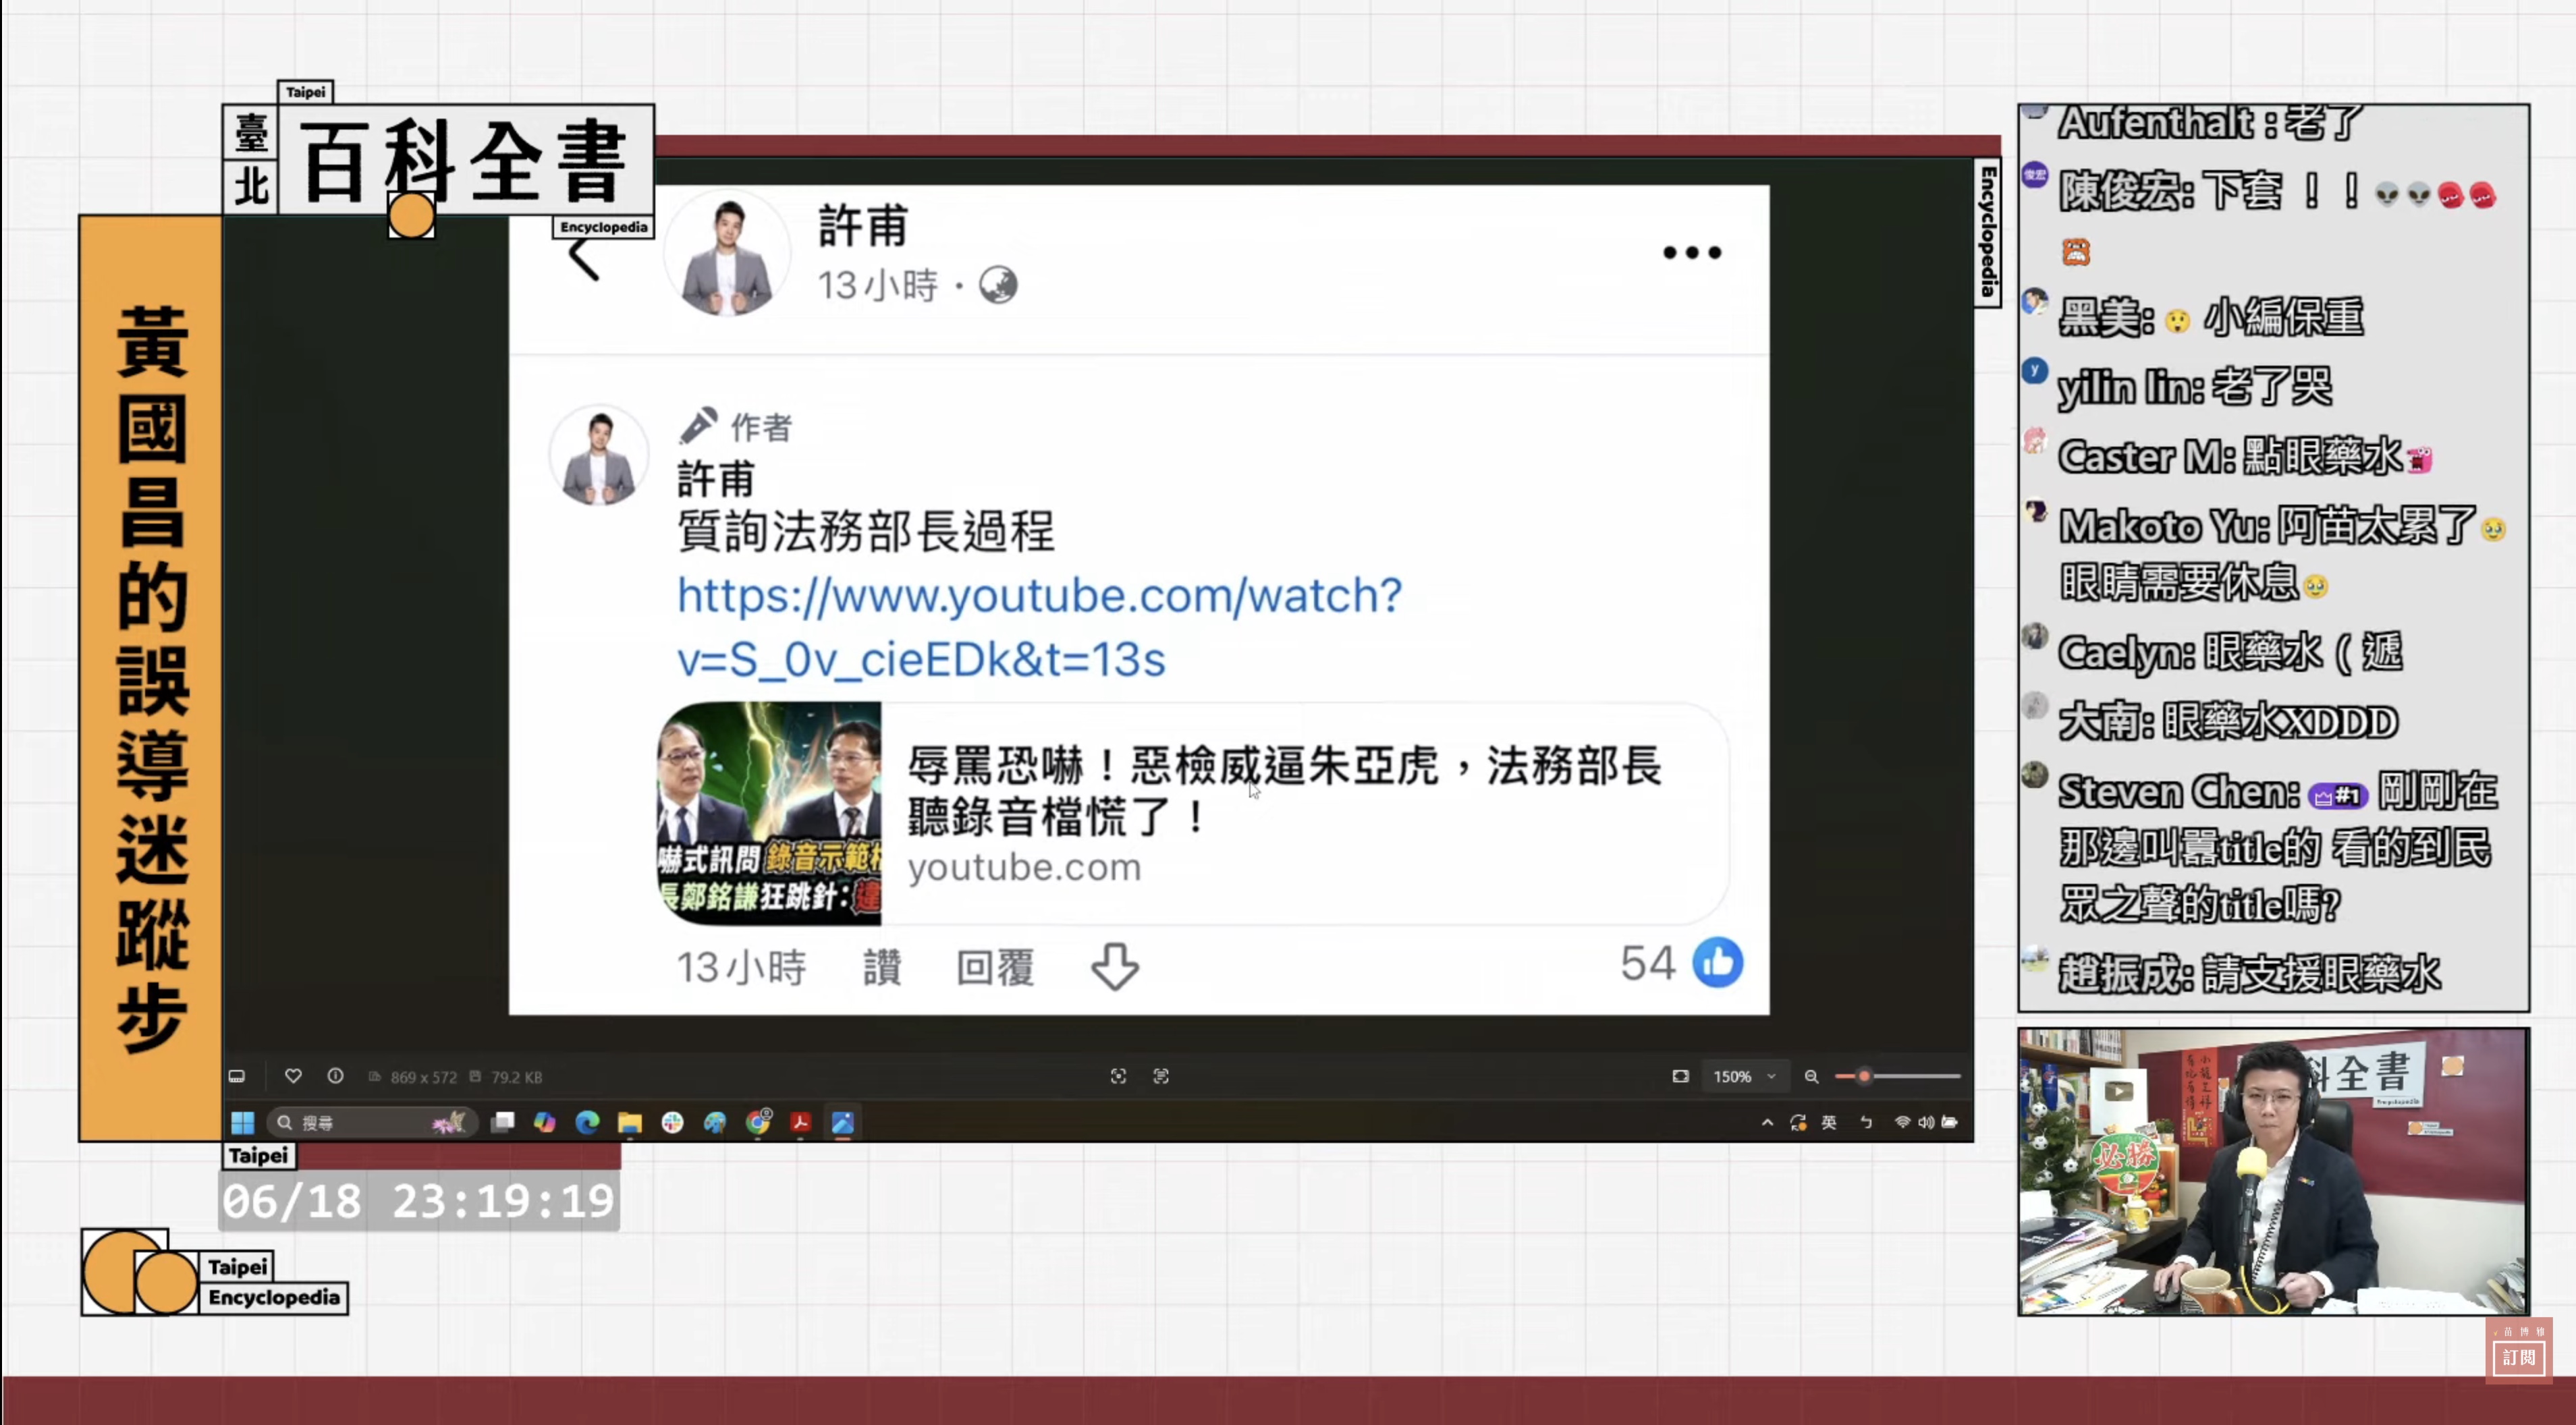Image resolution: width=2576 pixels, height=1425 pixels.
Task: Open the youtube.com/watch link in the comment
Action: [x=1039, y=627]
